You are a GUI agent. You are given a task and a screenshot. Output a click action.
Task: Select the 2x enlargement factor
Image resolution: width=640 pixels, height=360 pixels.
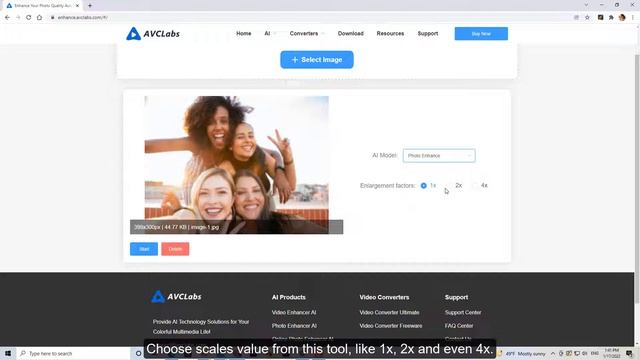coord(449,186)
